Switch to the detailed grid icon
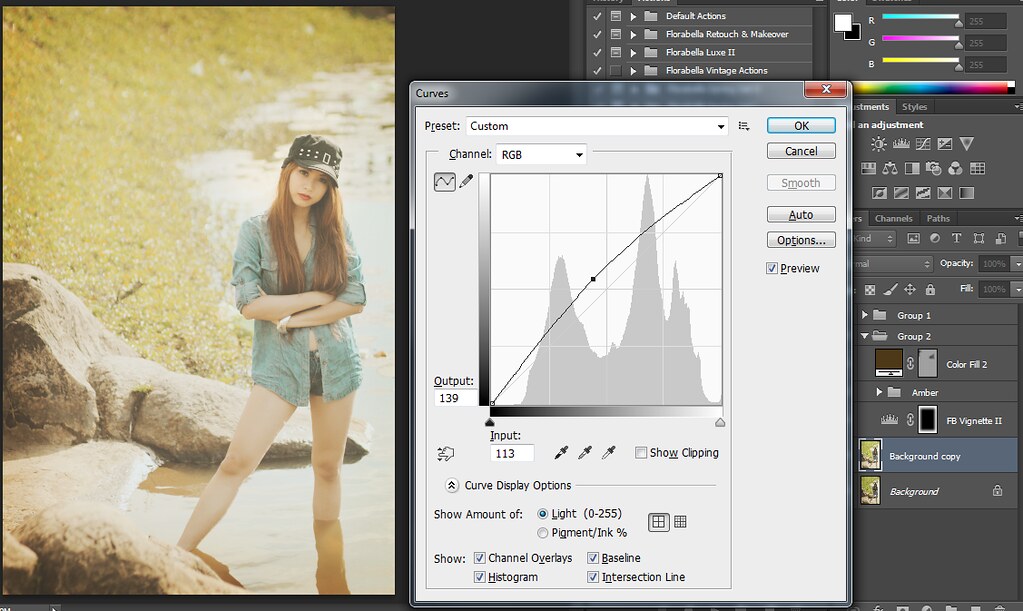 point(681,521)
